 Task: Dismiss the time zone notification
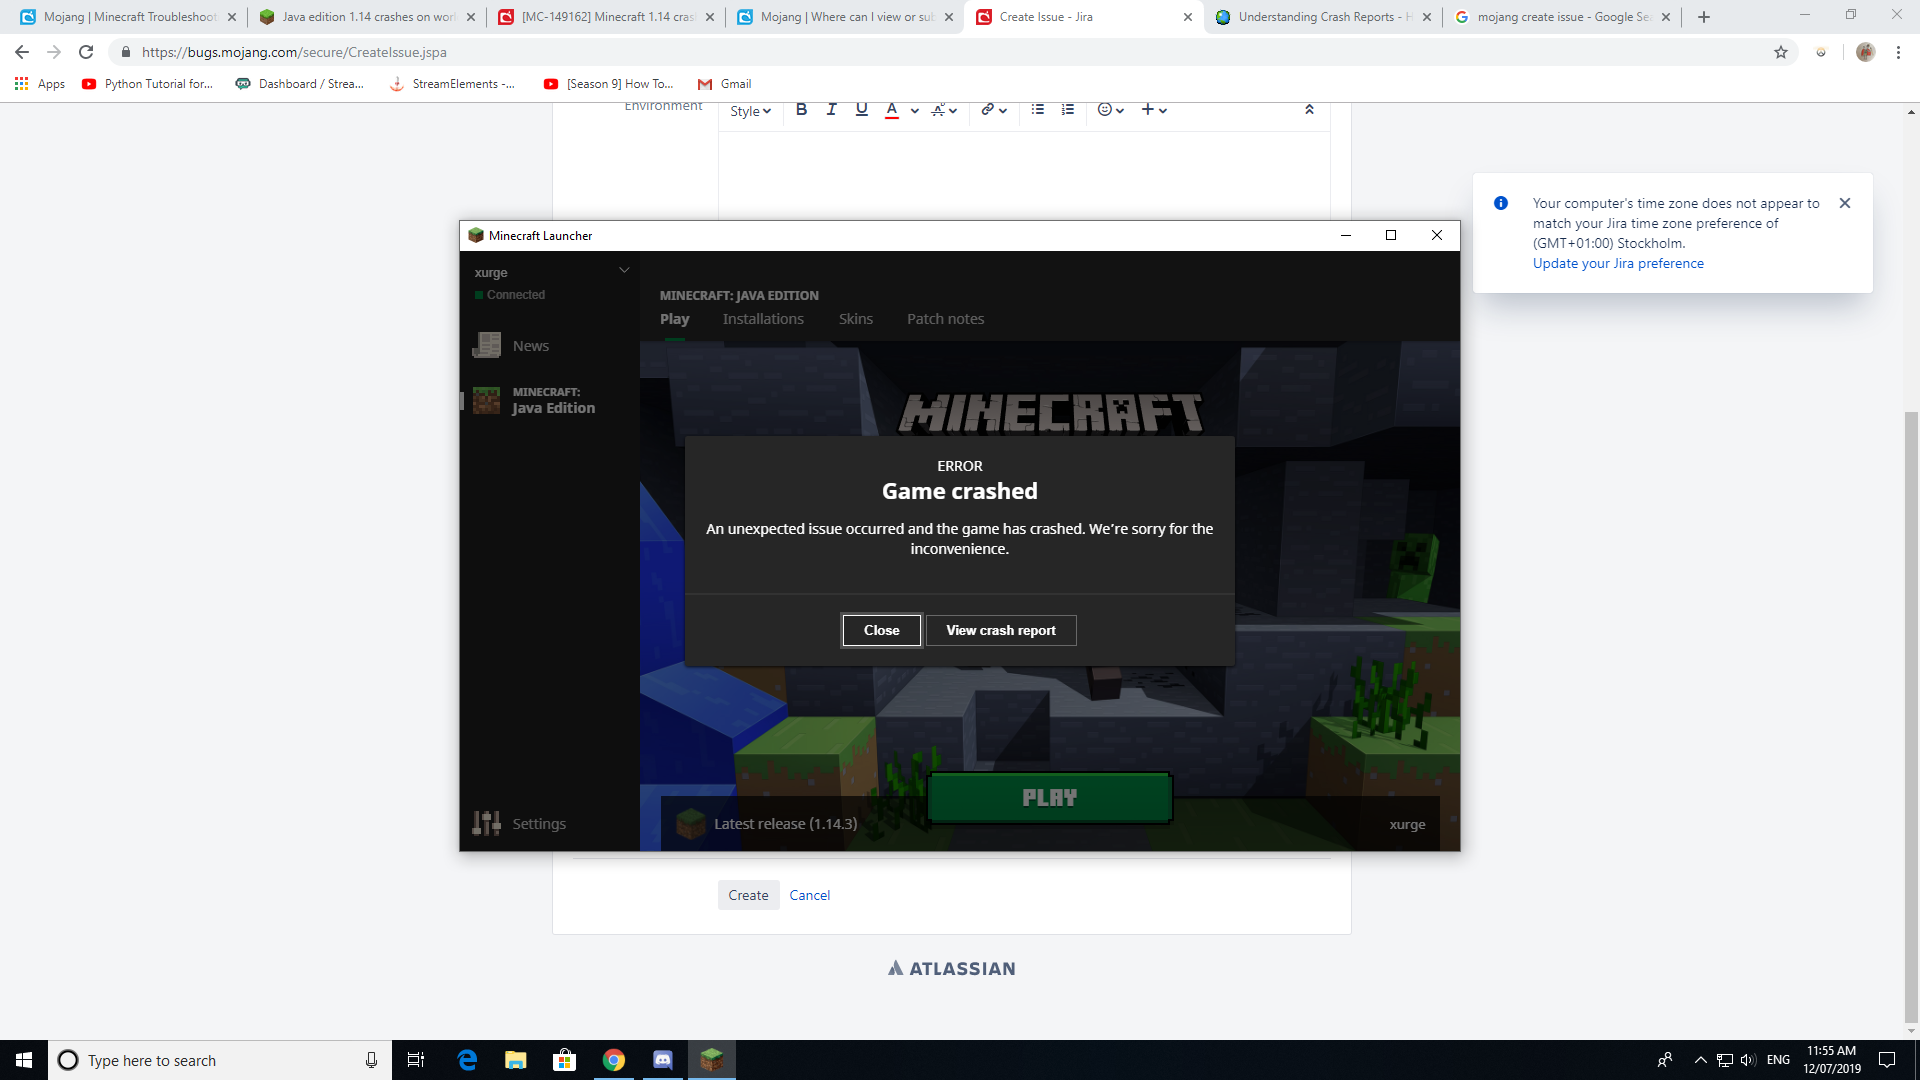[1845, 203]
